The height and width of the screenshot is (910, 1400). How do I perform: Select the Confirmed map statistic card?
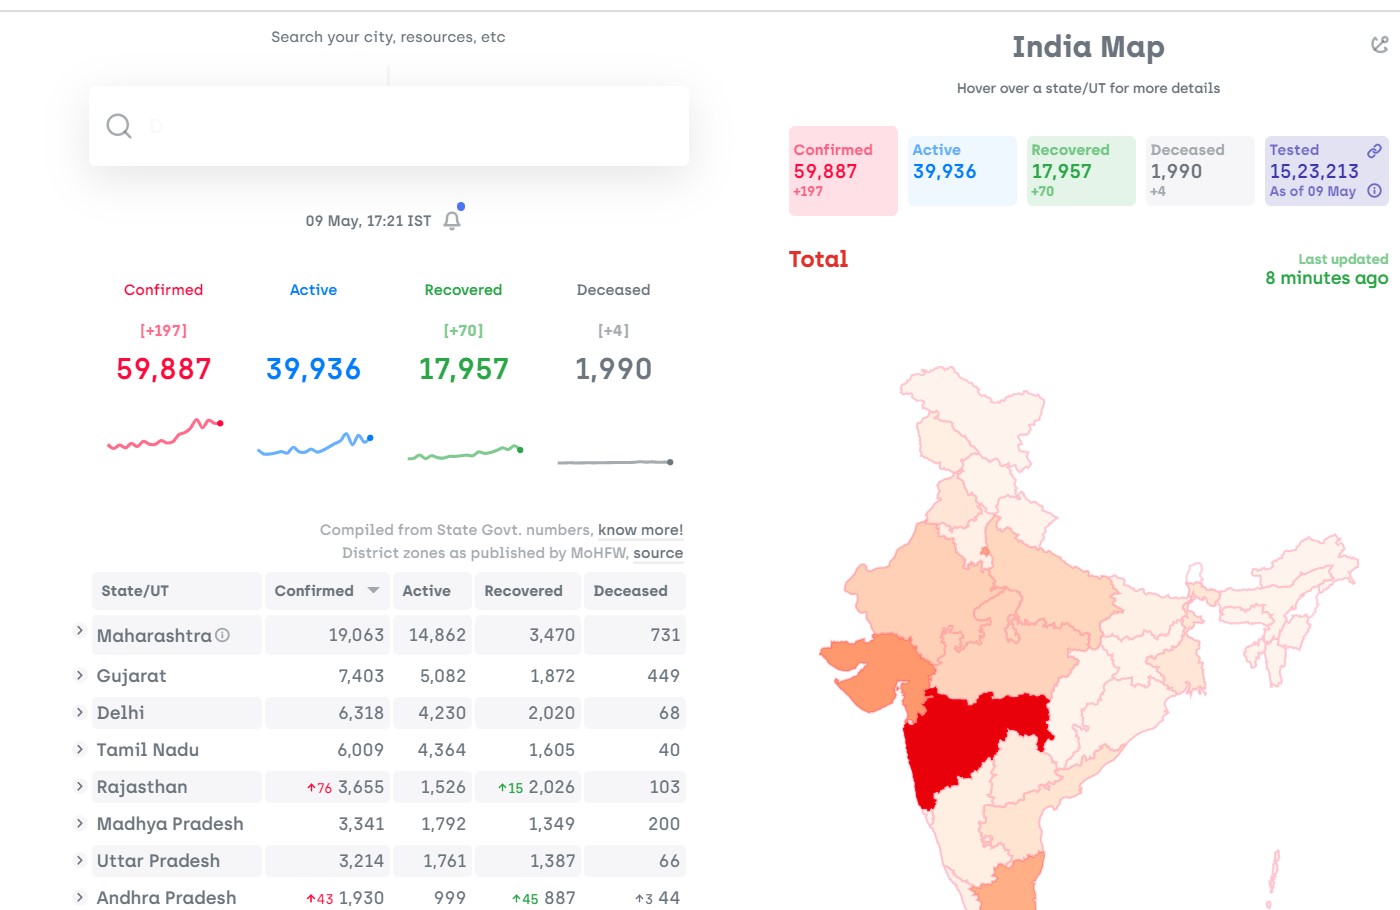[843, 171]
